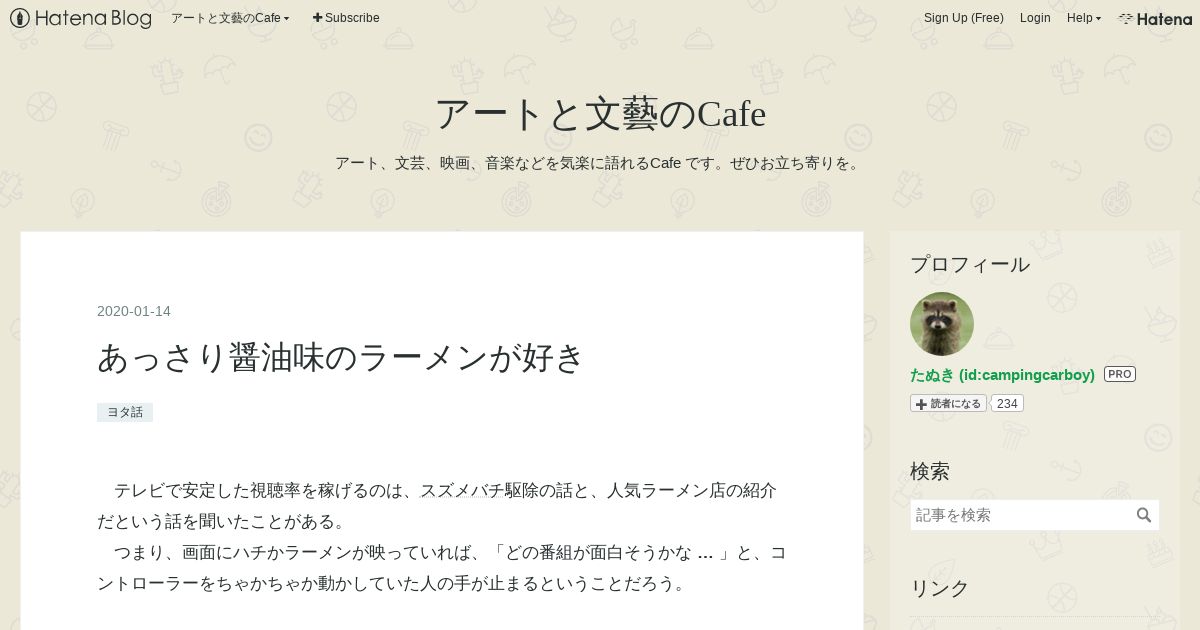This screenshot has width=1200, height=630.
Task: Click the プロフィール sidebar heading
Action: 970,264
